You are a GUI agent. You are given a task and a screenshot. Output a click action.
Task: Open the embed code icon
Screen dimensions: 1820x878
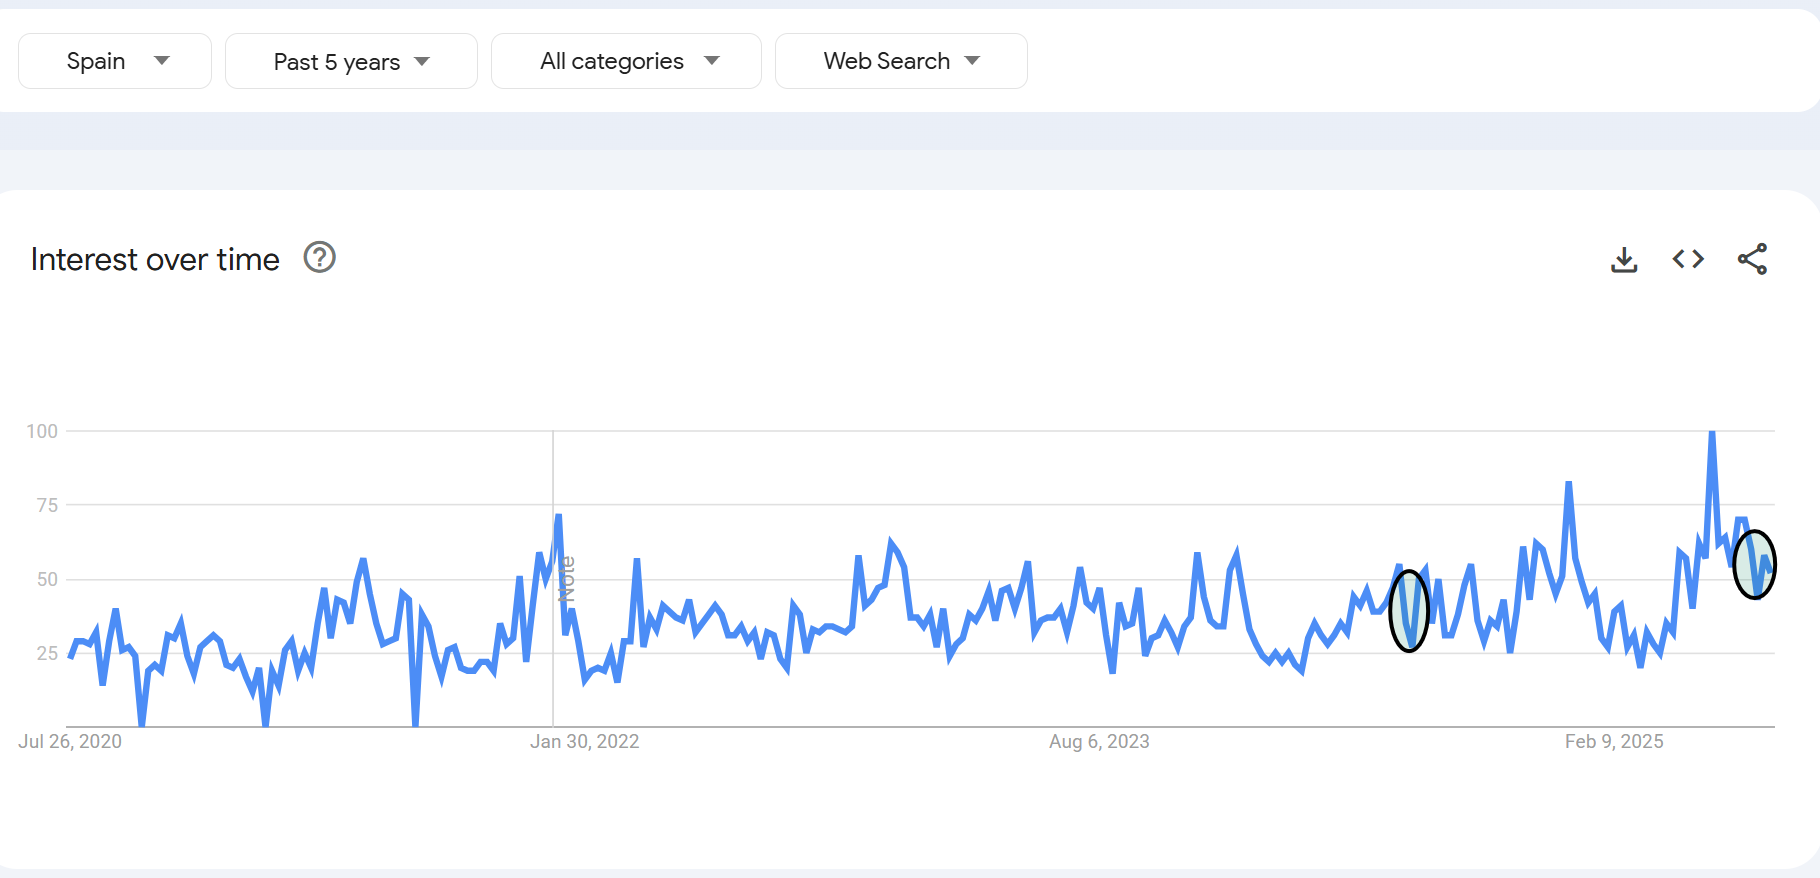pos(1688,259)
